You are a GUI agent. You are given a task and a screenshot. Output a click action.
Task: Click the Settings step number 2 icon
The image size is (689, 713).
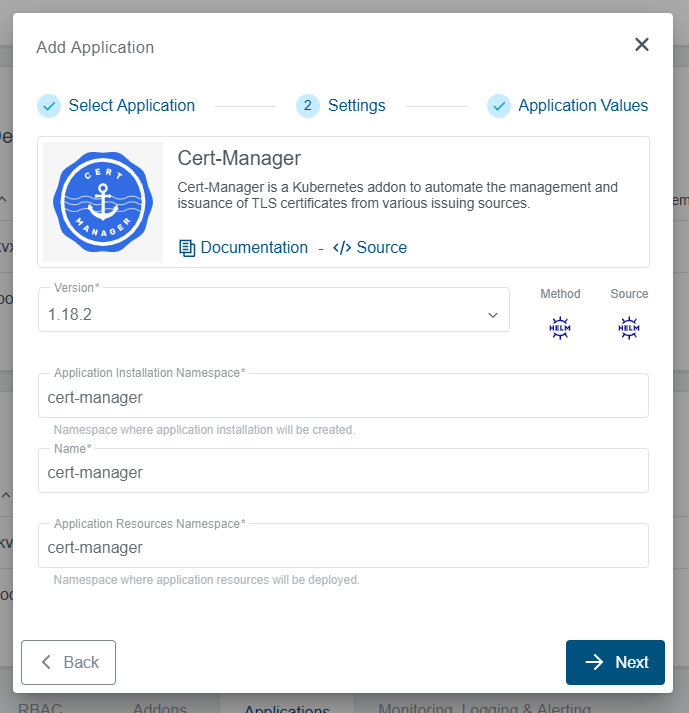pos(308,106)
